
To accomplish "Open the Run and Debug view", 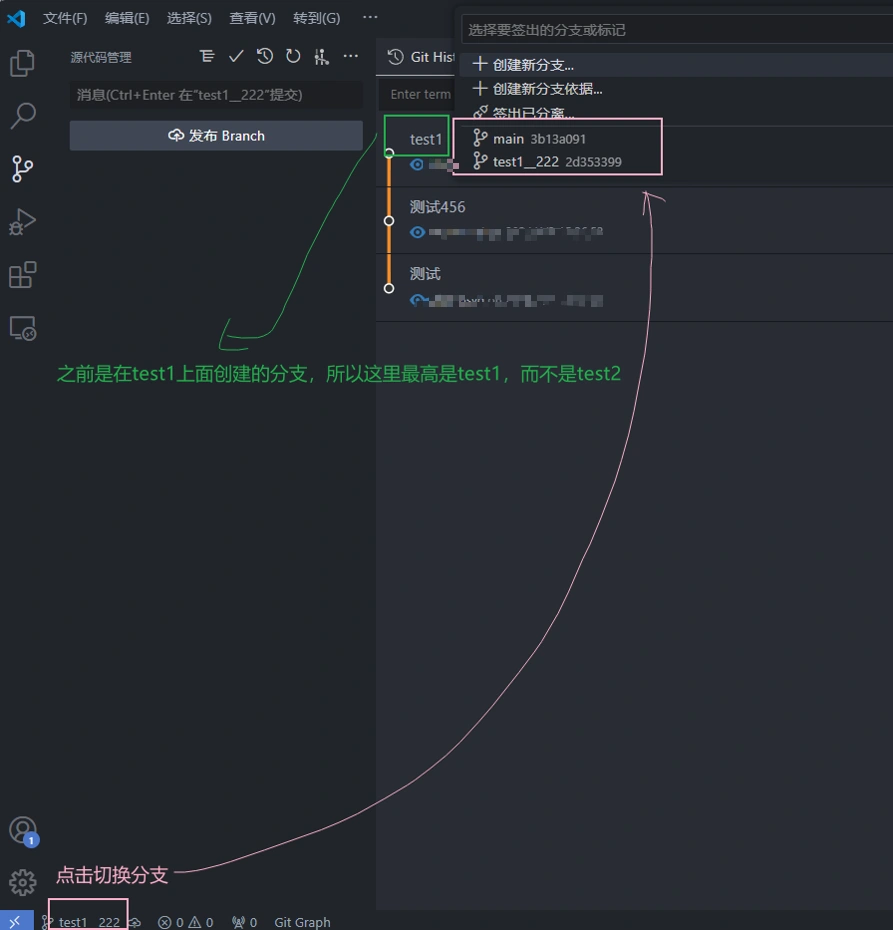I will pyautogui.click(x=23, y=222).
